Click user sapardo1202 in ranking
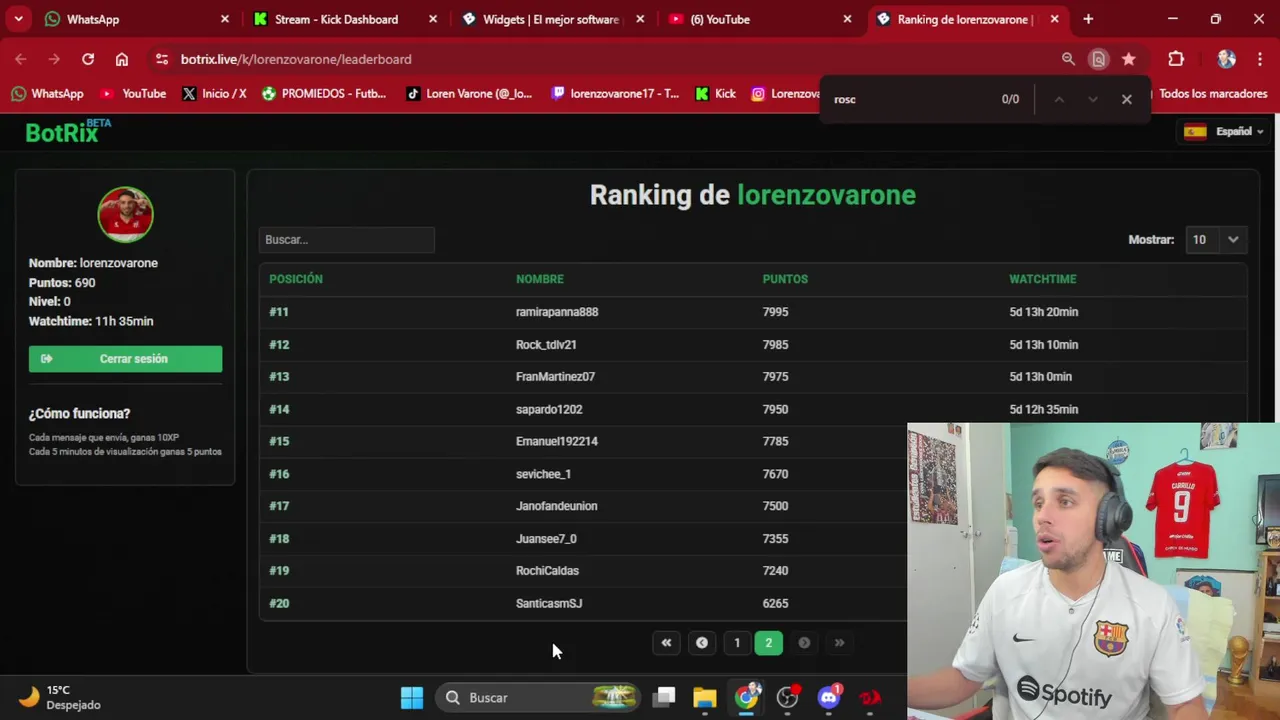Screen dimensions: 1280x720 [549, 409]
